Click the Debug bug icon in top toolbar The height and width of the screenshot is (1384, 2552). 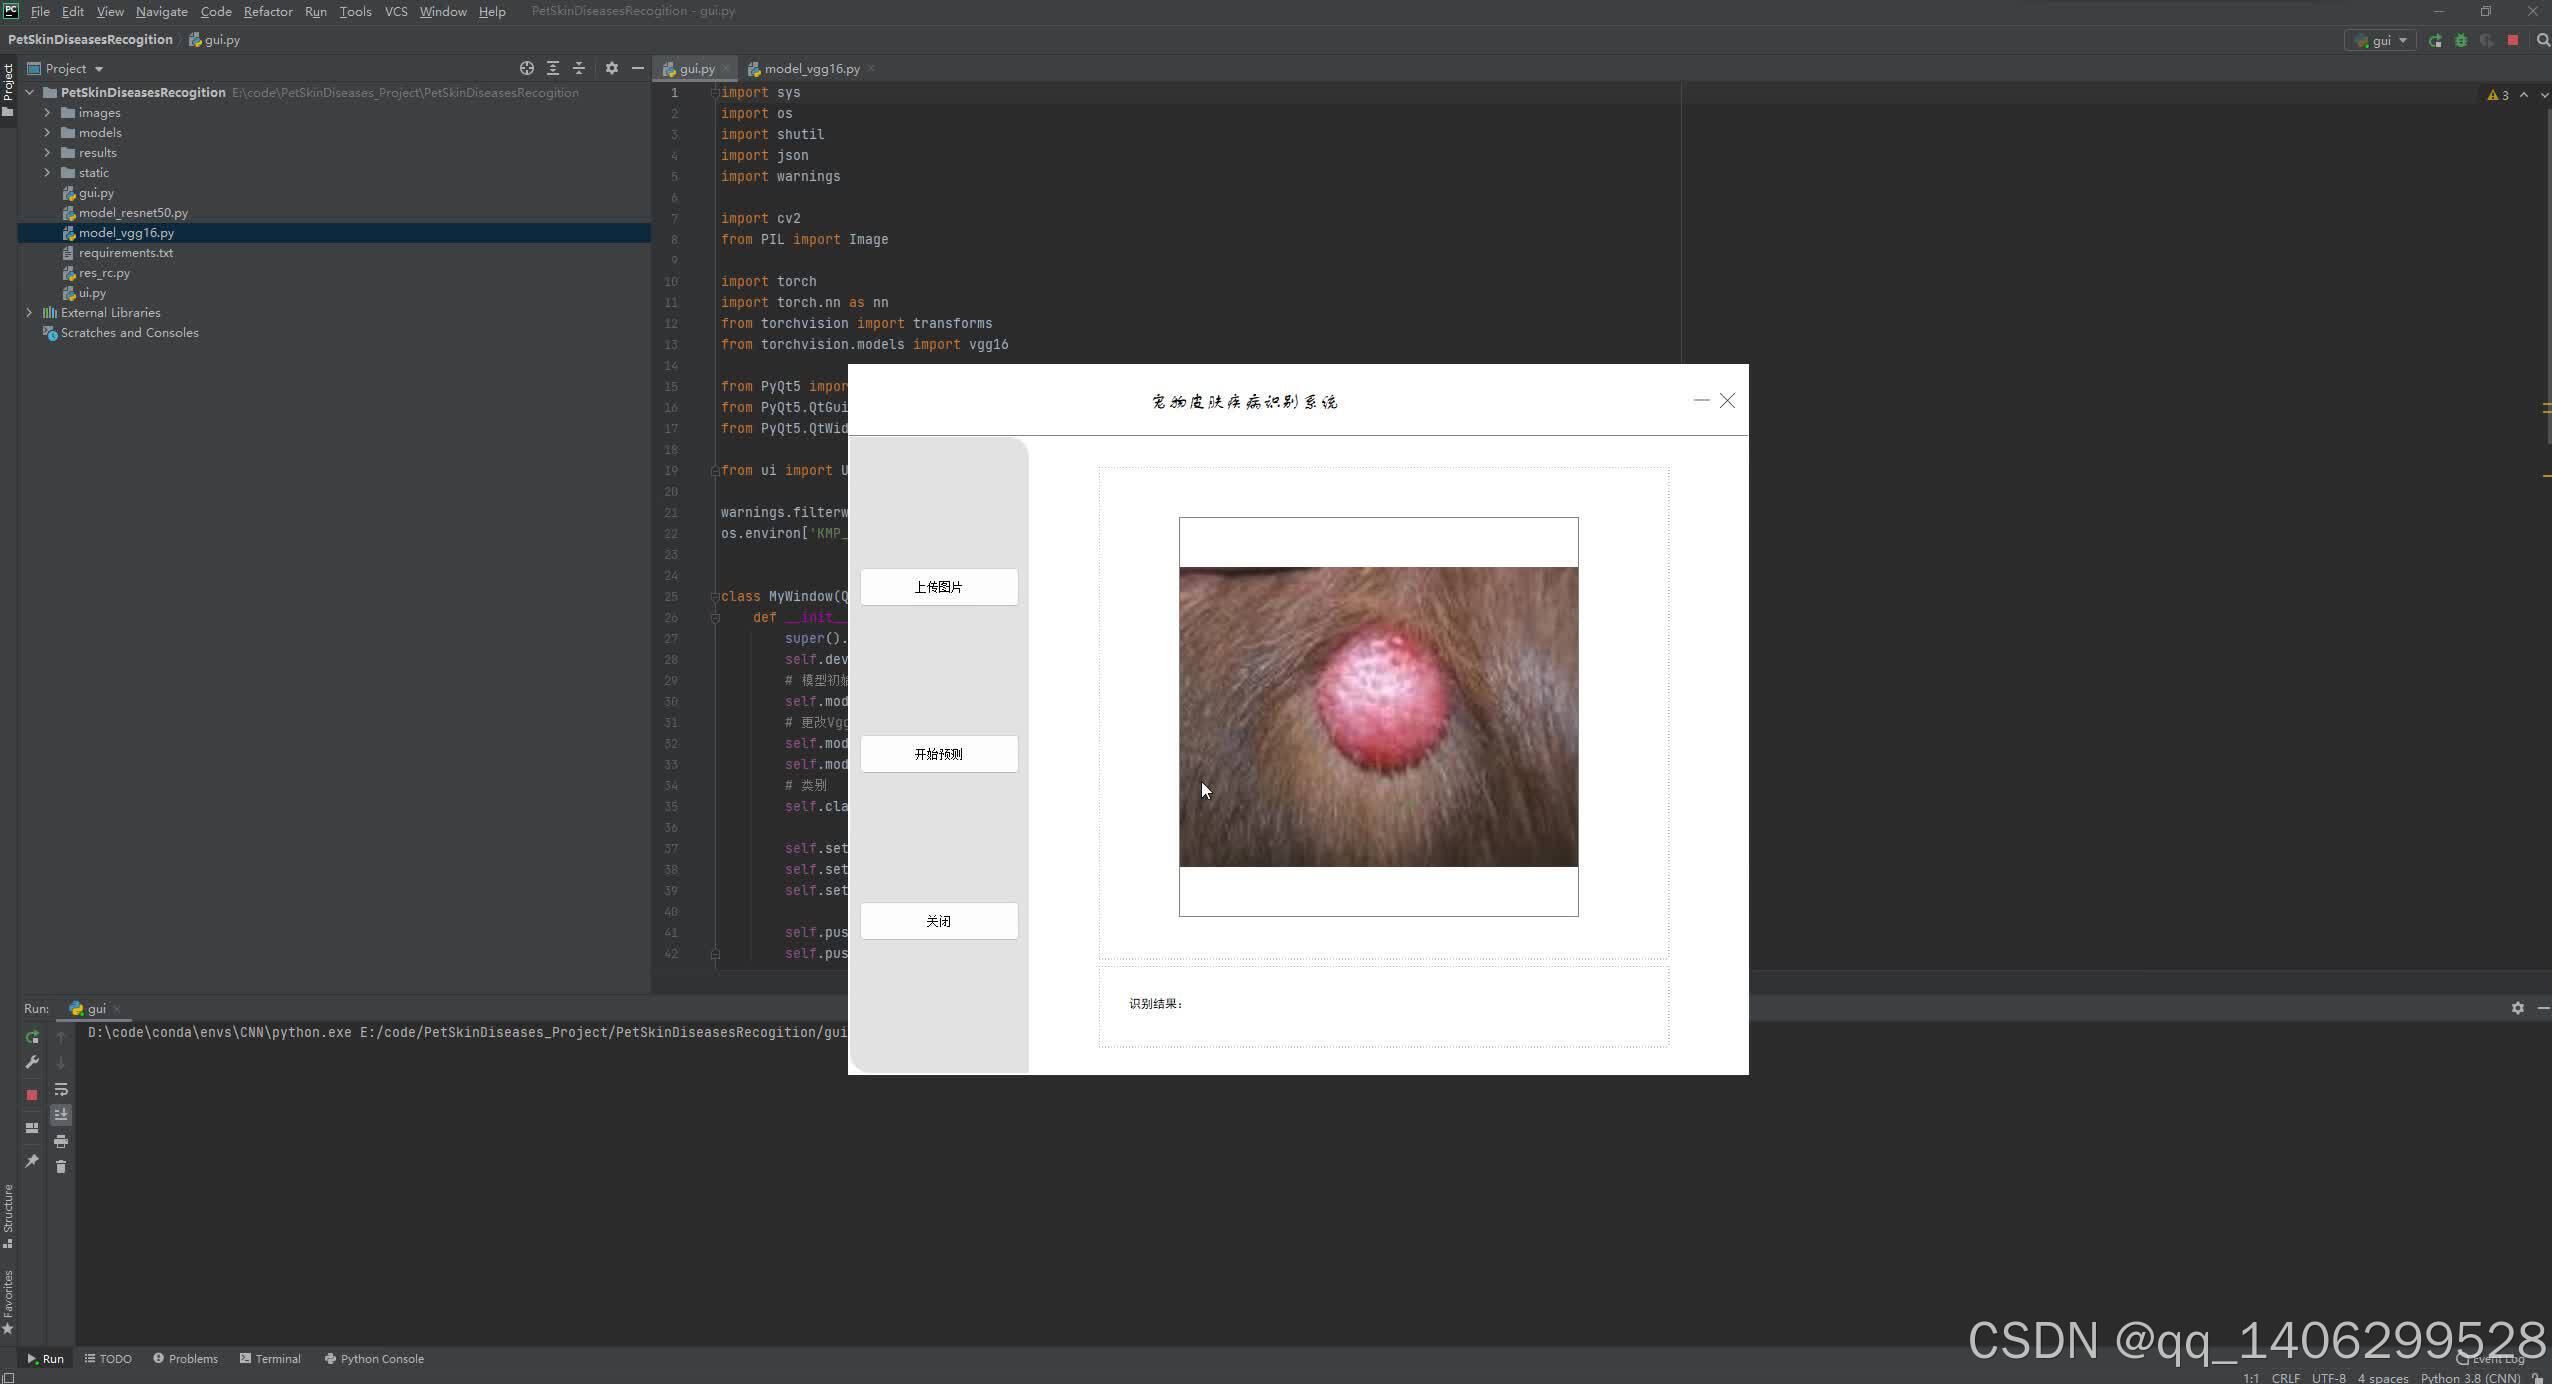[2461, 41]
